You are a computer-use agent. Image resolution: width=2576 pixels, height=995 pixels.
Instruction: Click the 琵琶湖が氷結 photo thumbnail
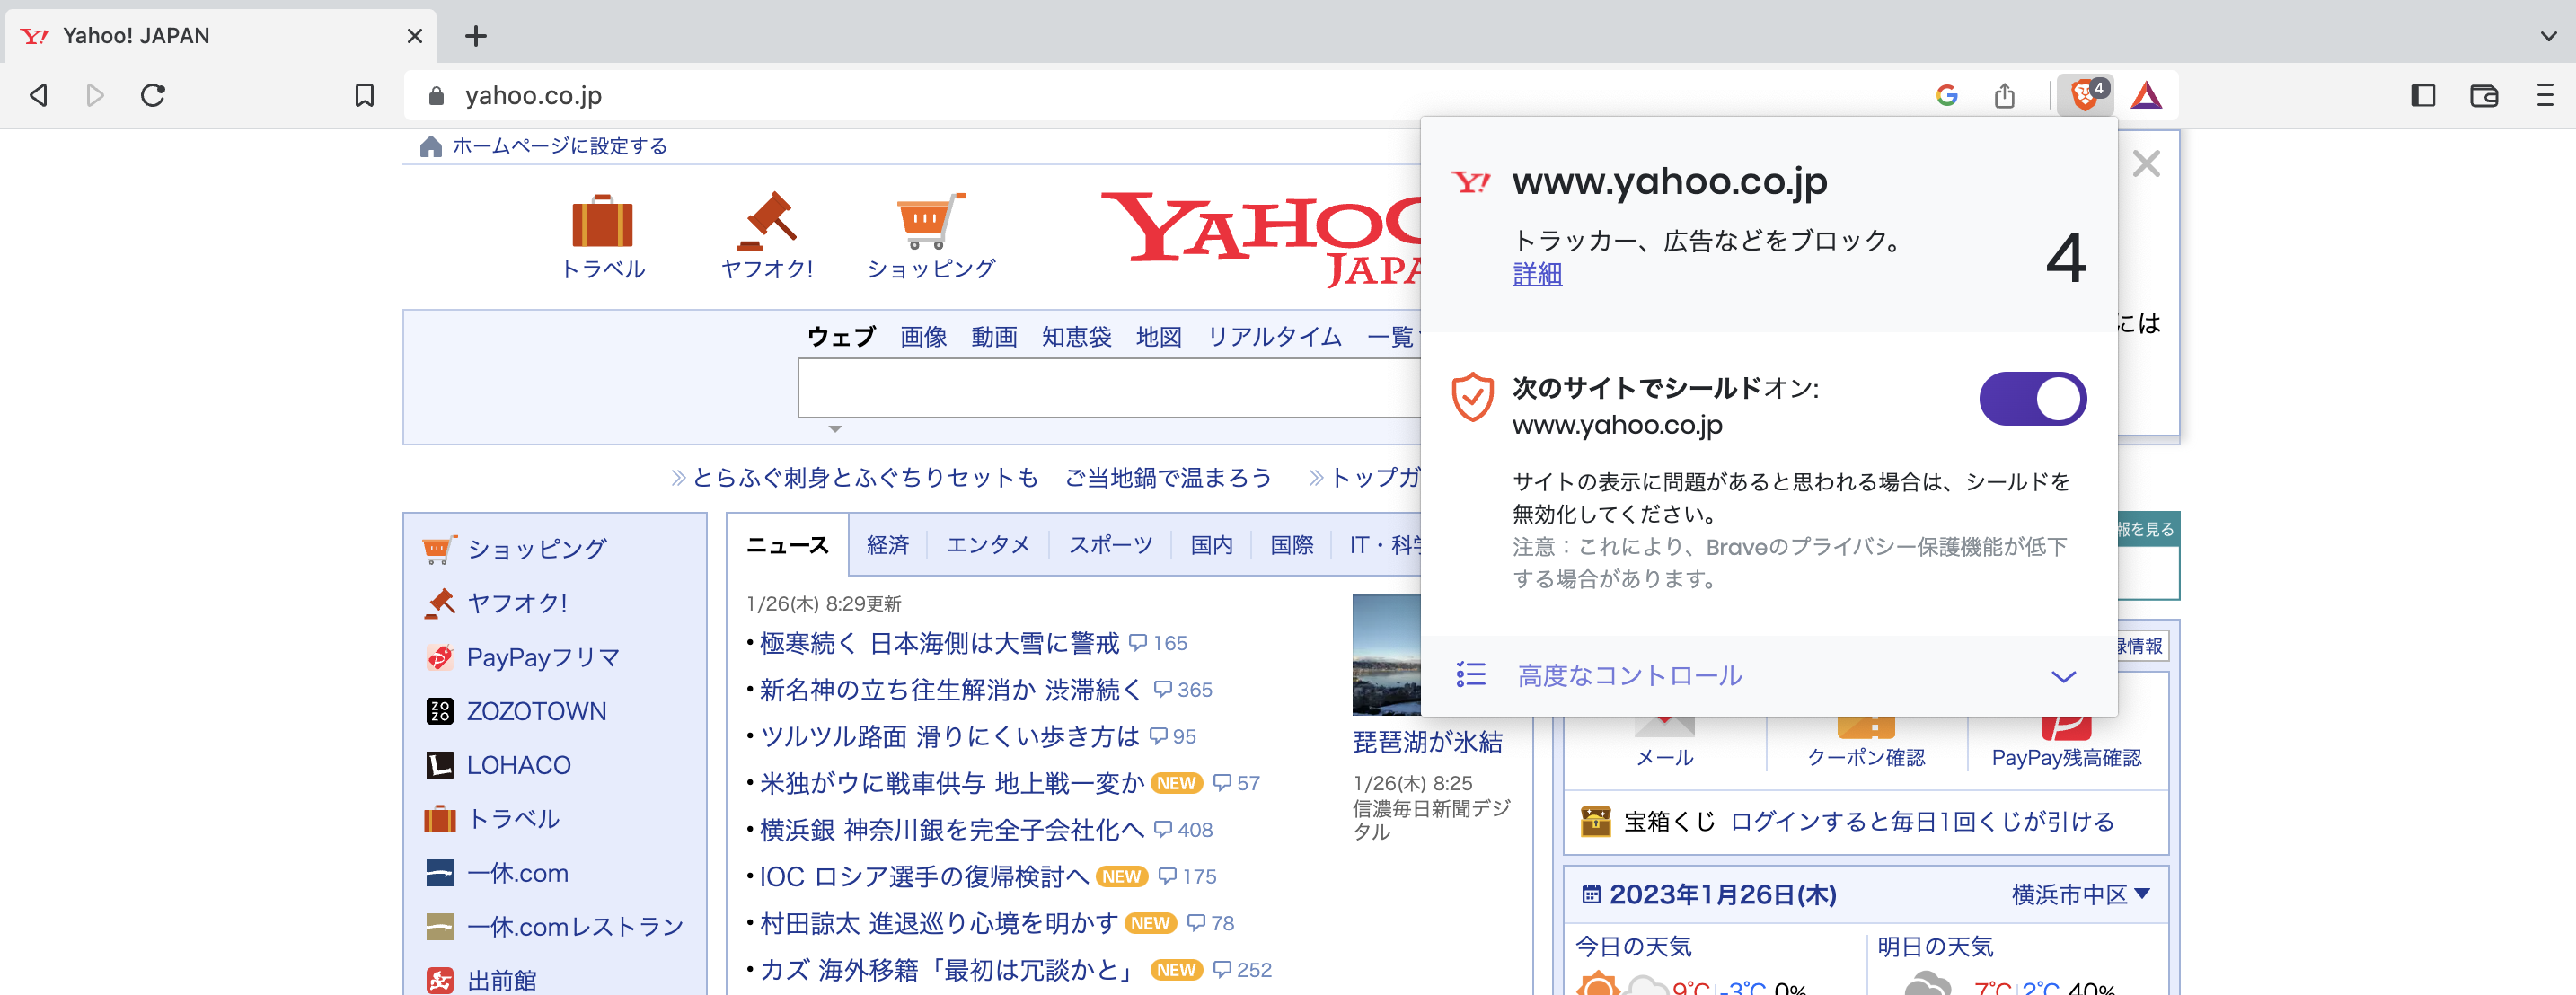(1386, 655)
